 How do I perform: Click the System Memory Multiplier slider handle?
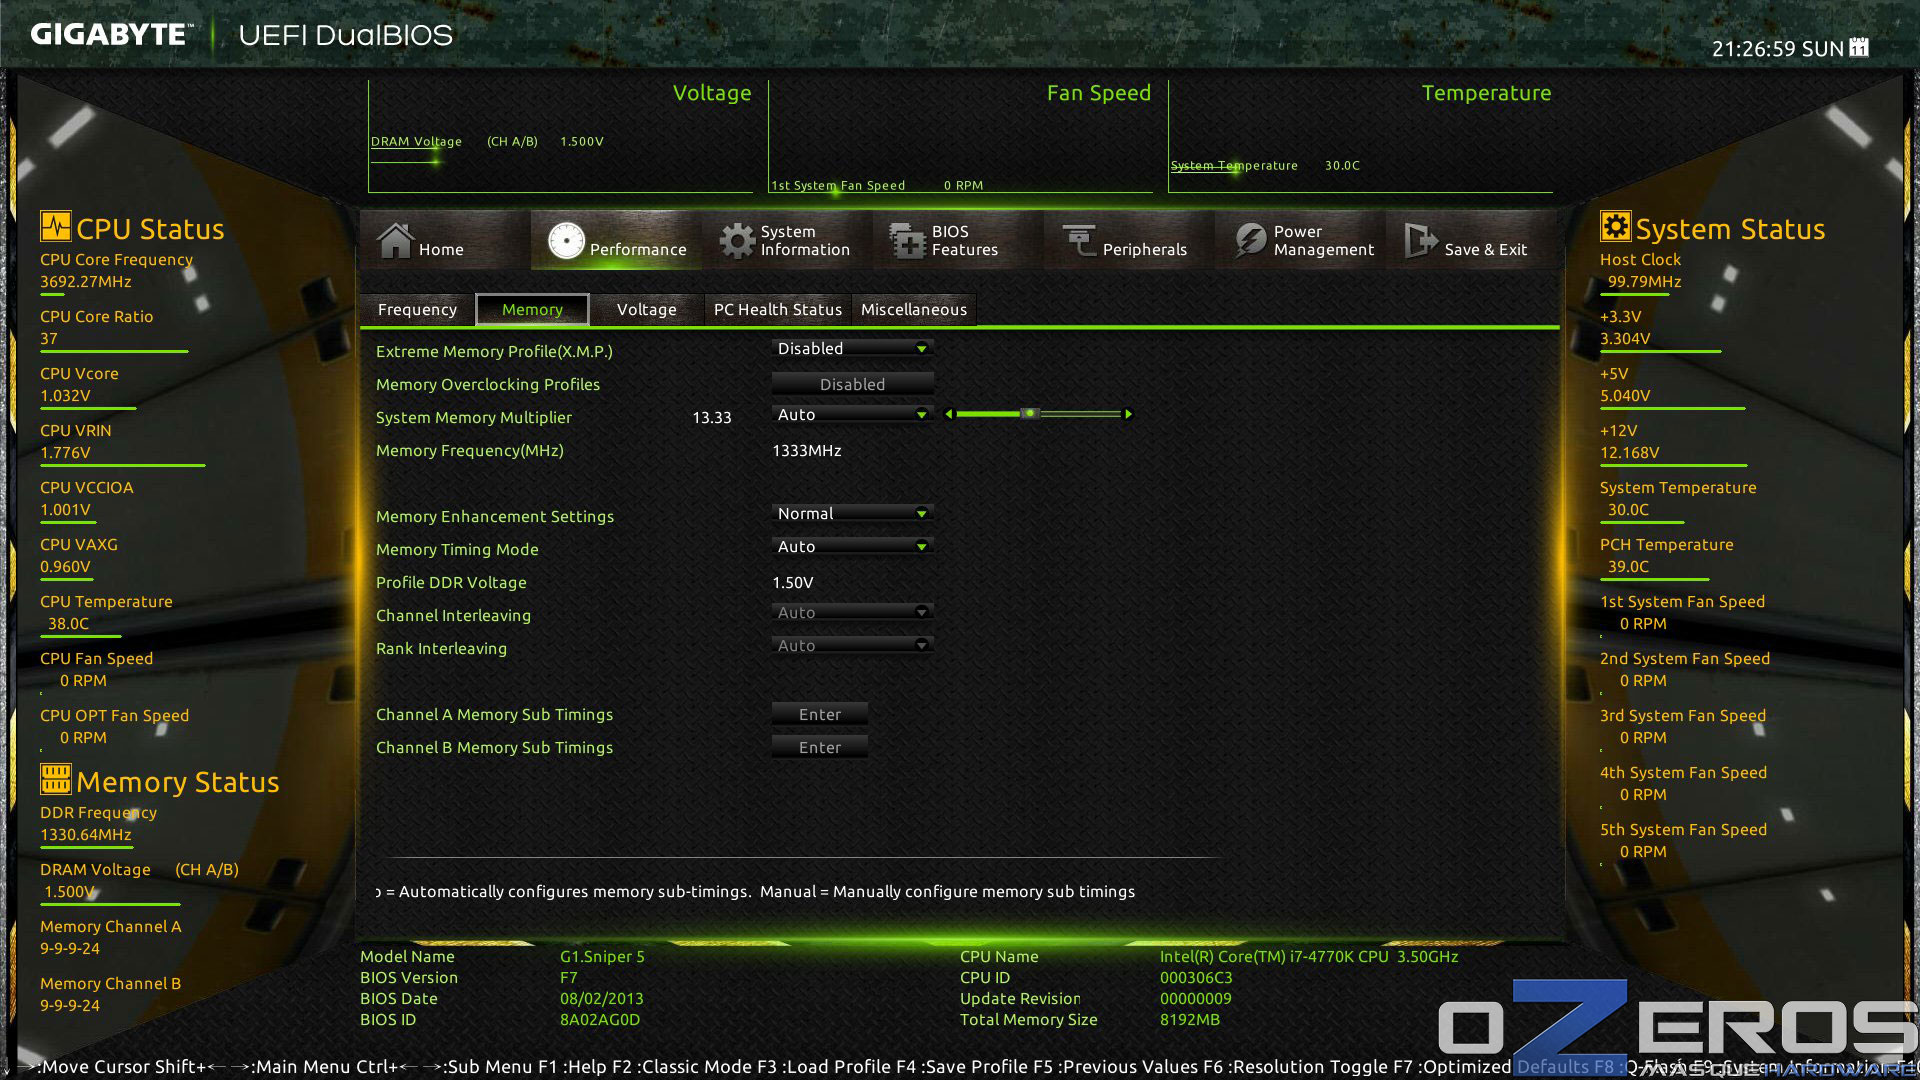pyautogui.click(x=1029, y=414)
